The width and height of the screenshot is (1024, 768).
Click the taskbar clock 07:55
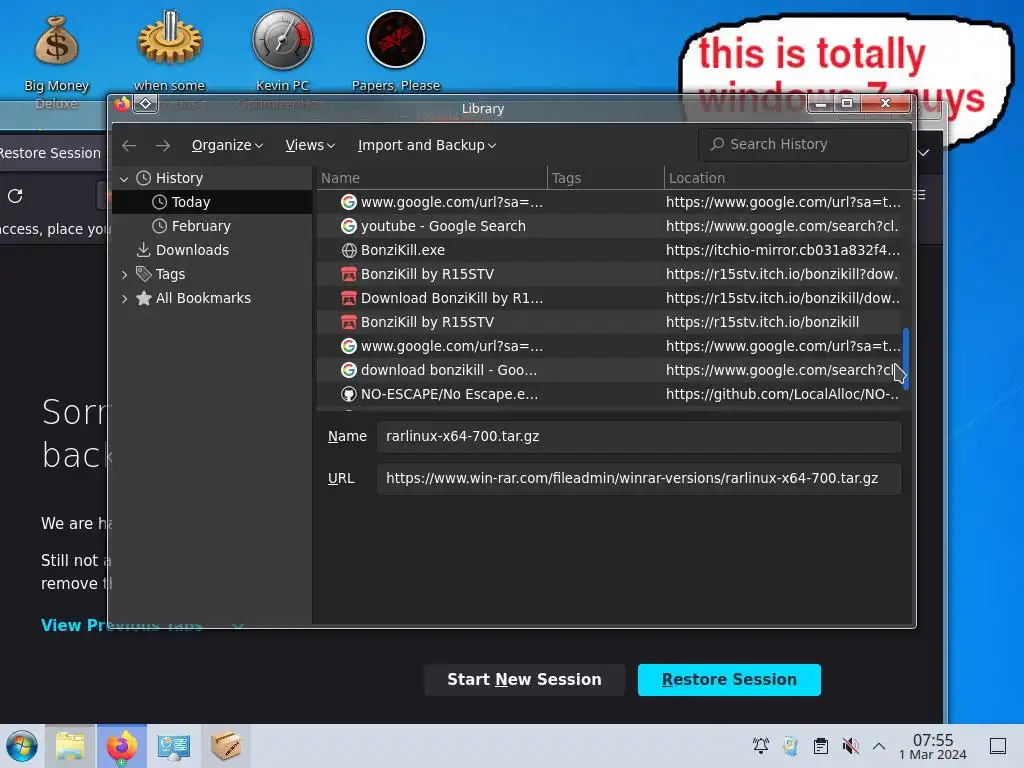pyautogui.click(x=933, y=746)
